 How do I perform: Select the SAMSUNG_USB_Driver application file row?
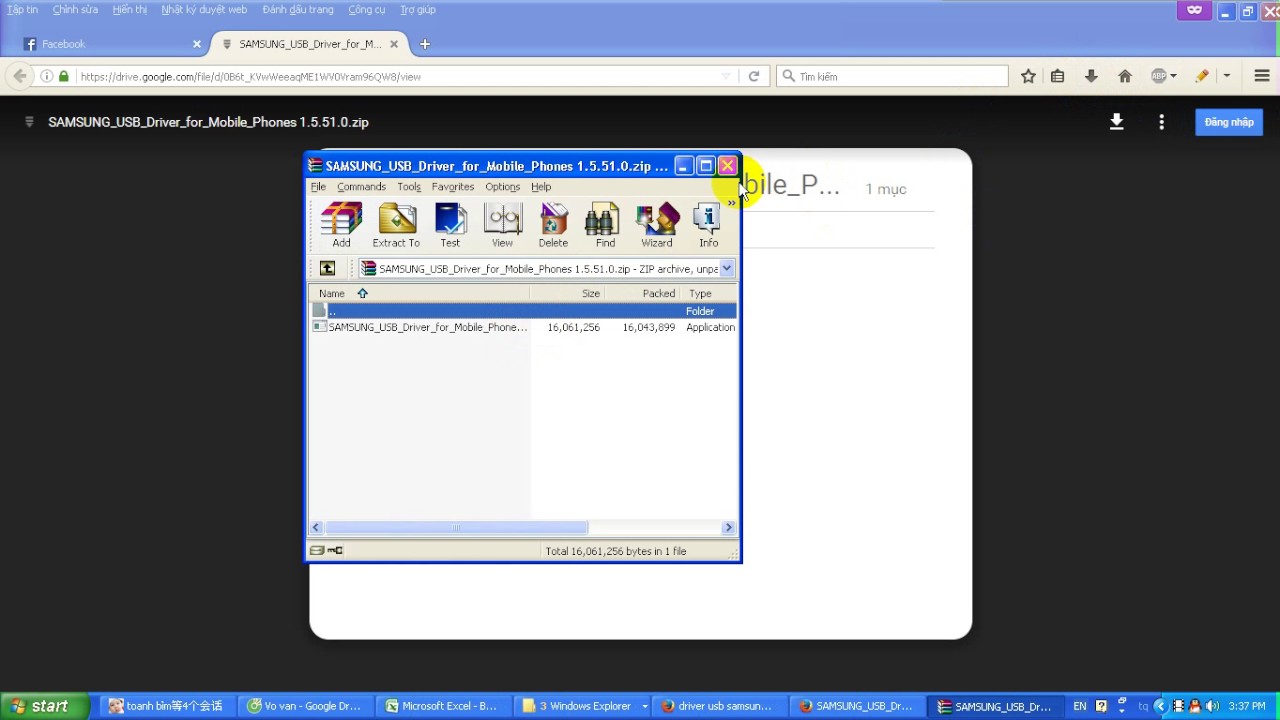[x=523, y=327]
